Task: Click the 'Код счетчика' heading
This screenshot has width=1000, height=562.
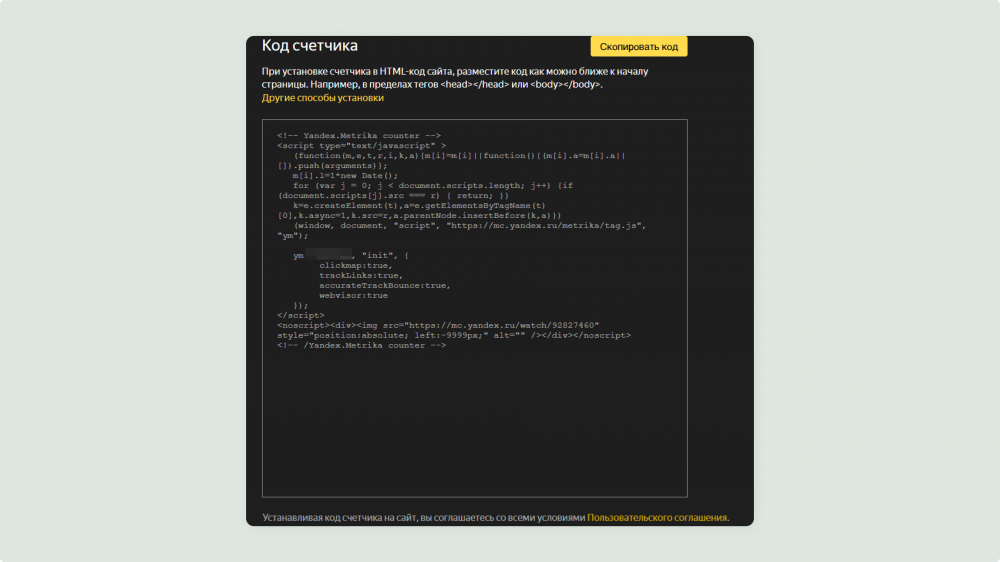Action: pos(310,45)
